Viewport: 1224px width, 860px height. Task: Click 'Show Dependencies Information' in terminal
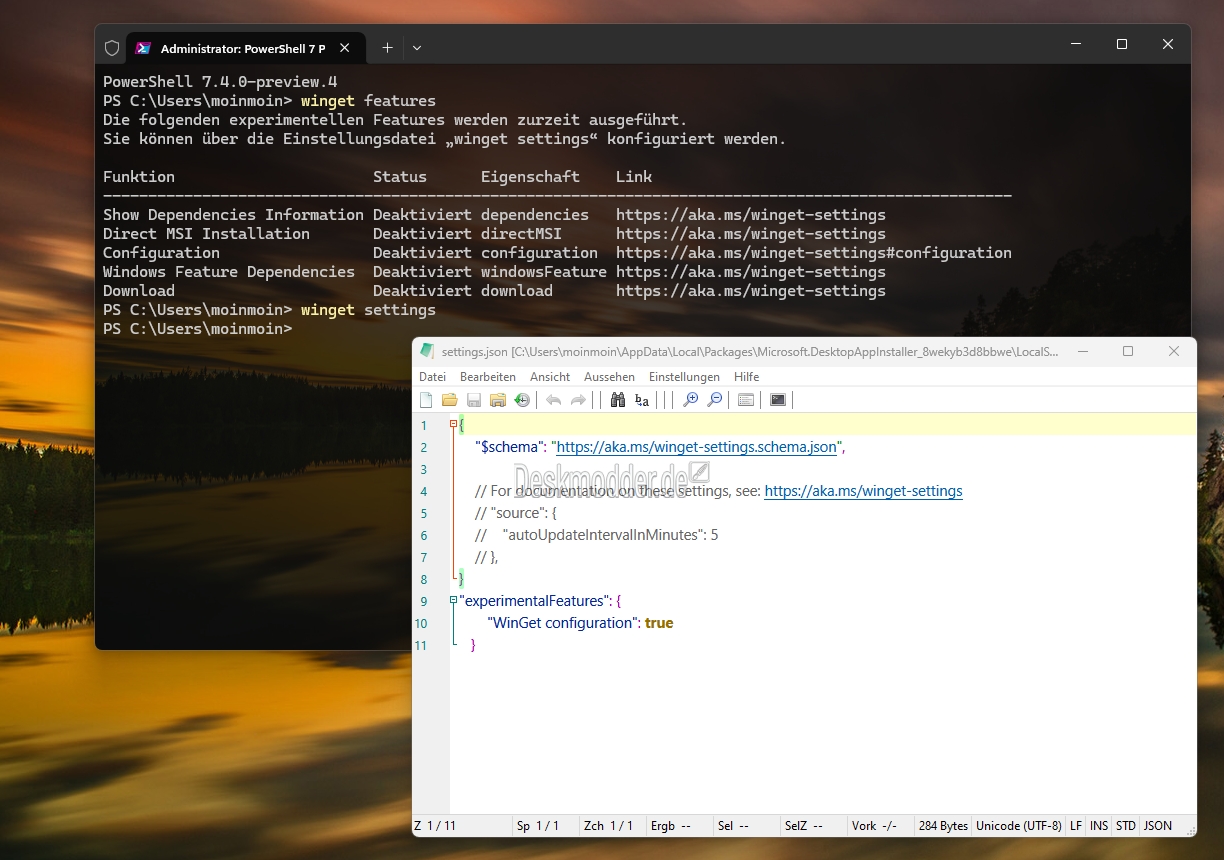pyautogui.click(x=233, y=215)
